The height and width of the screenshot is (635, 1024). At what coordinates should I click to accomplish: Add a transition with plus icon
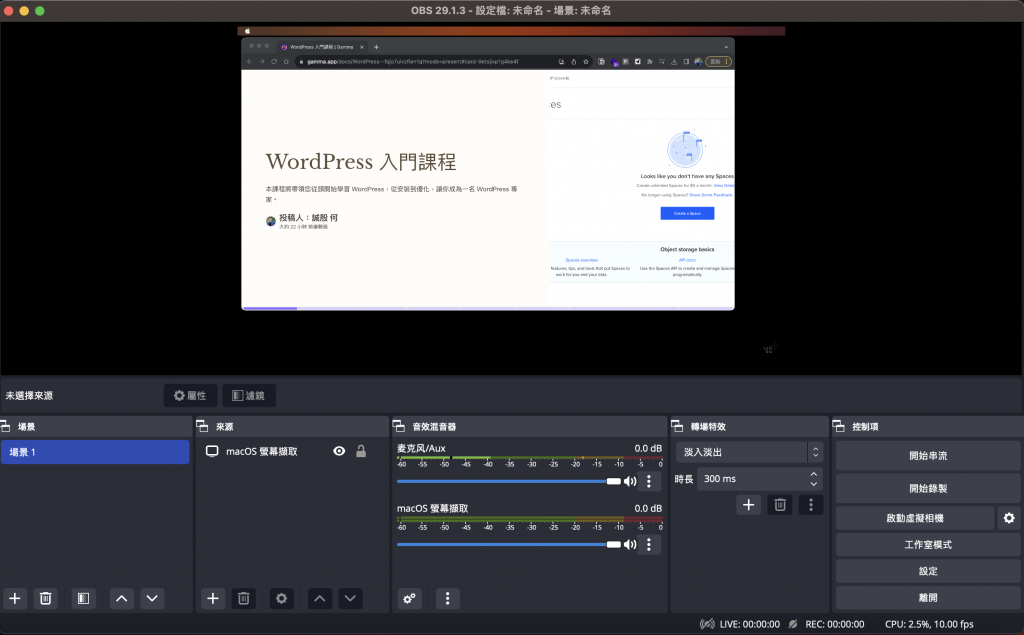(x=748, y=505)
